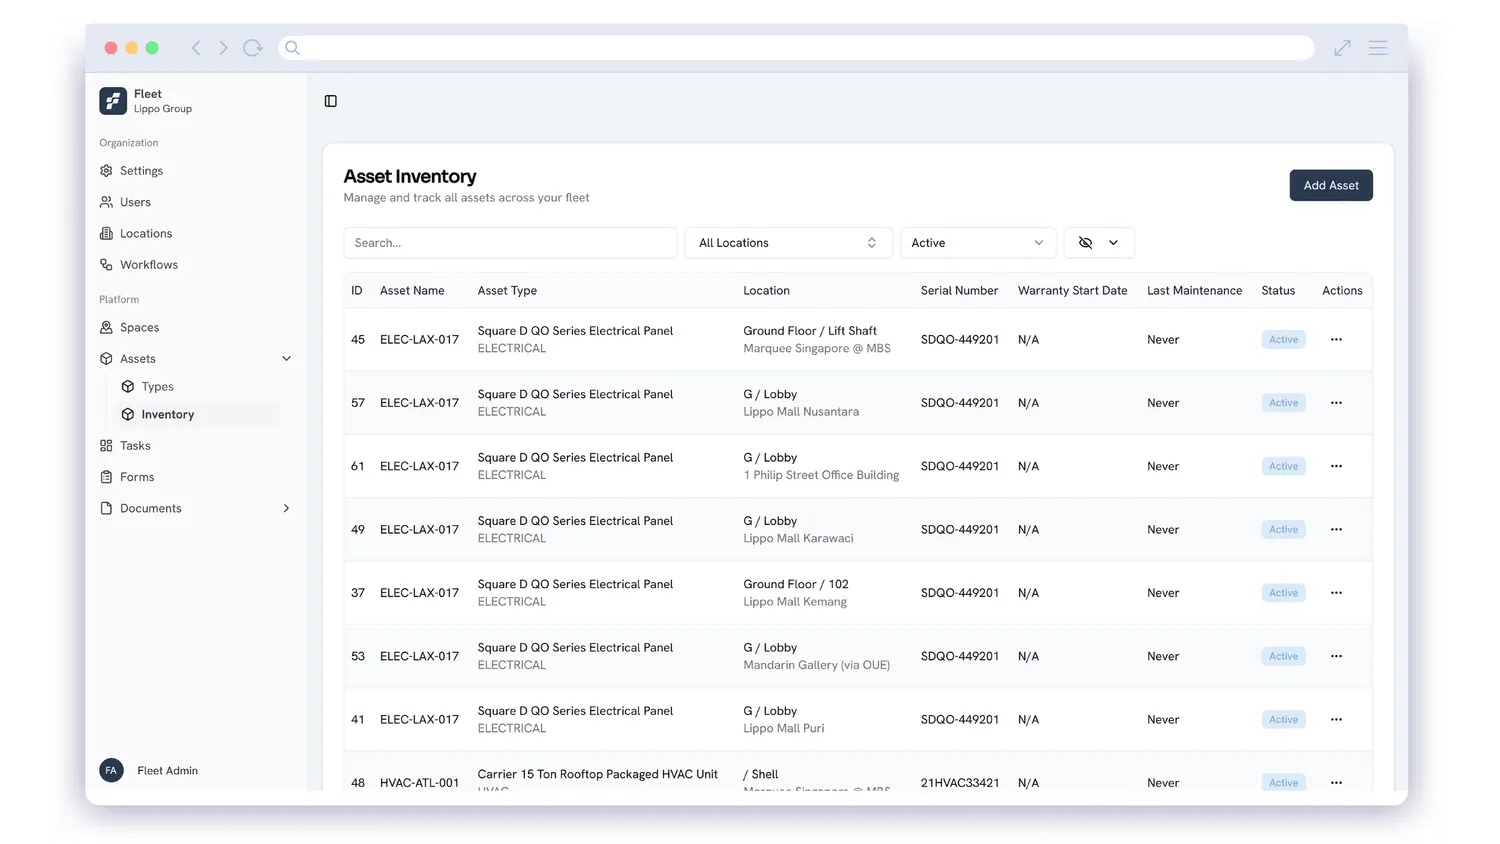Open row actions for asset ID 53
Viewport: 1500px width, 844px height.
coord(1336,656)
